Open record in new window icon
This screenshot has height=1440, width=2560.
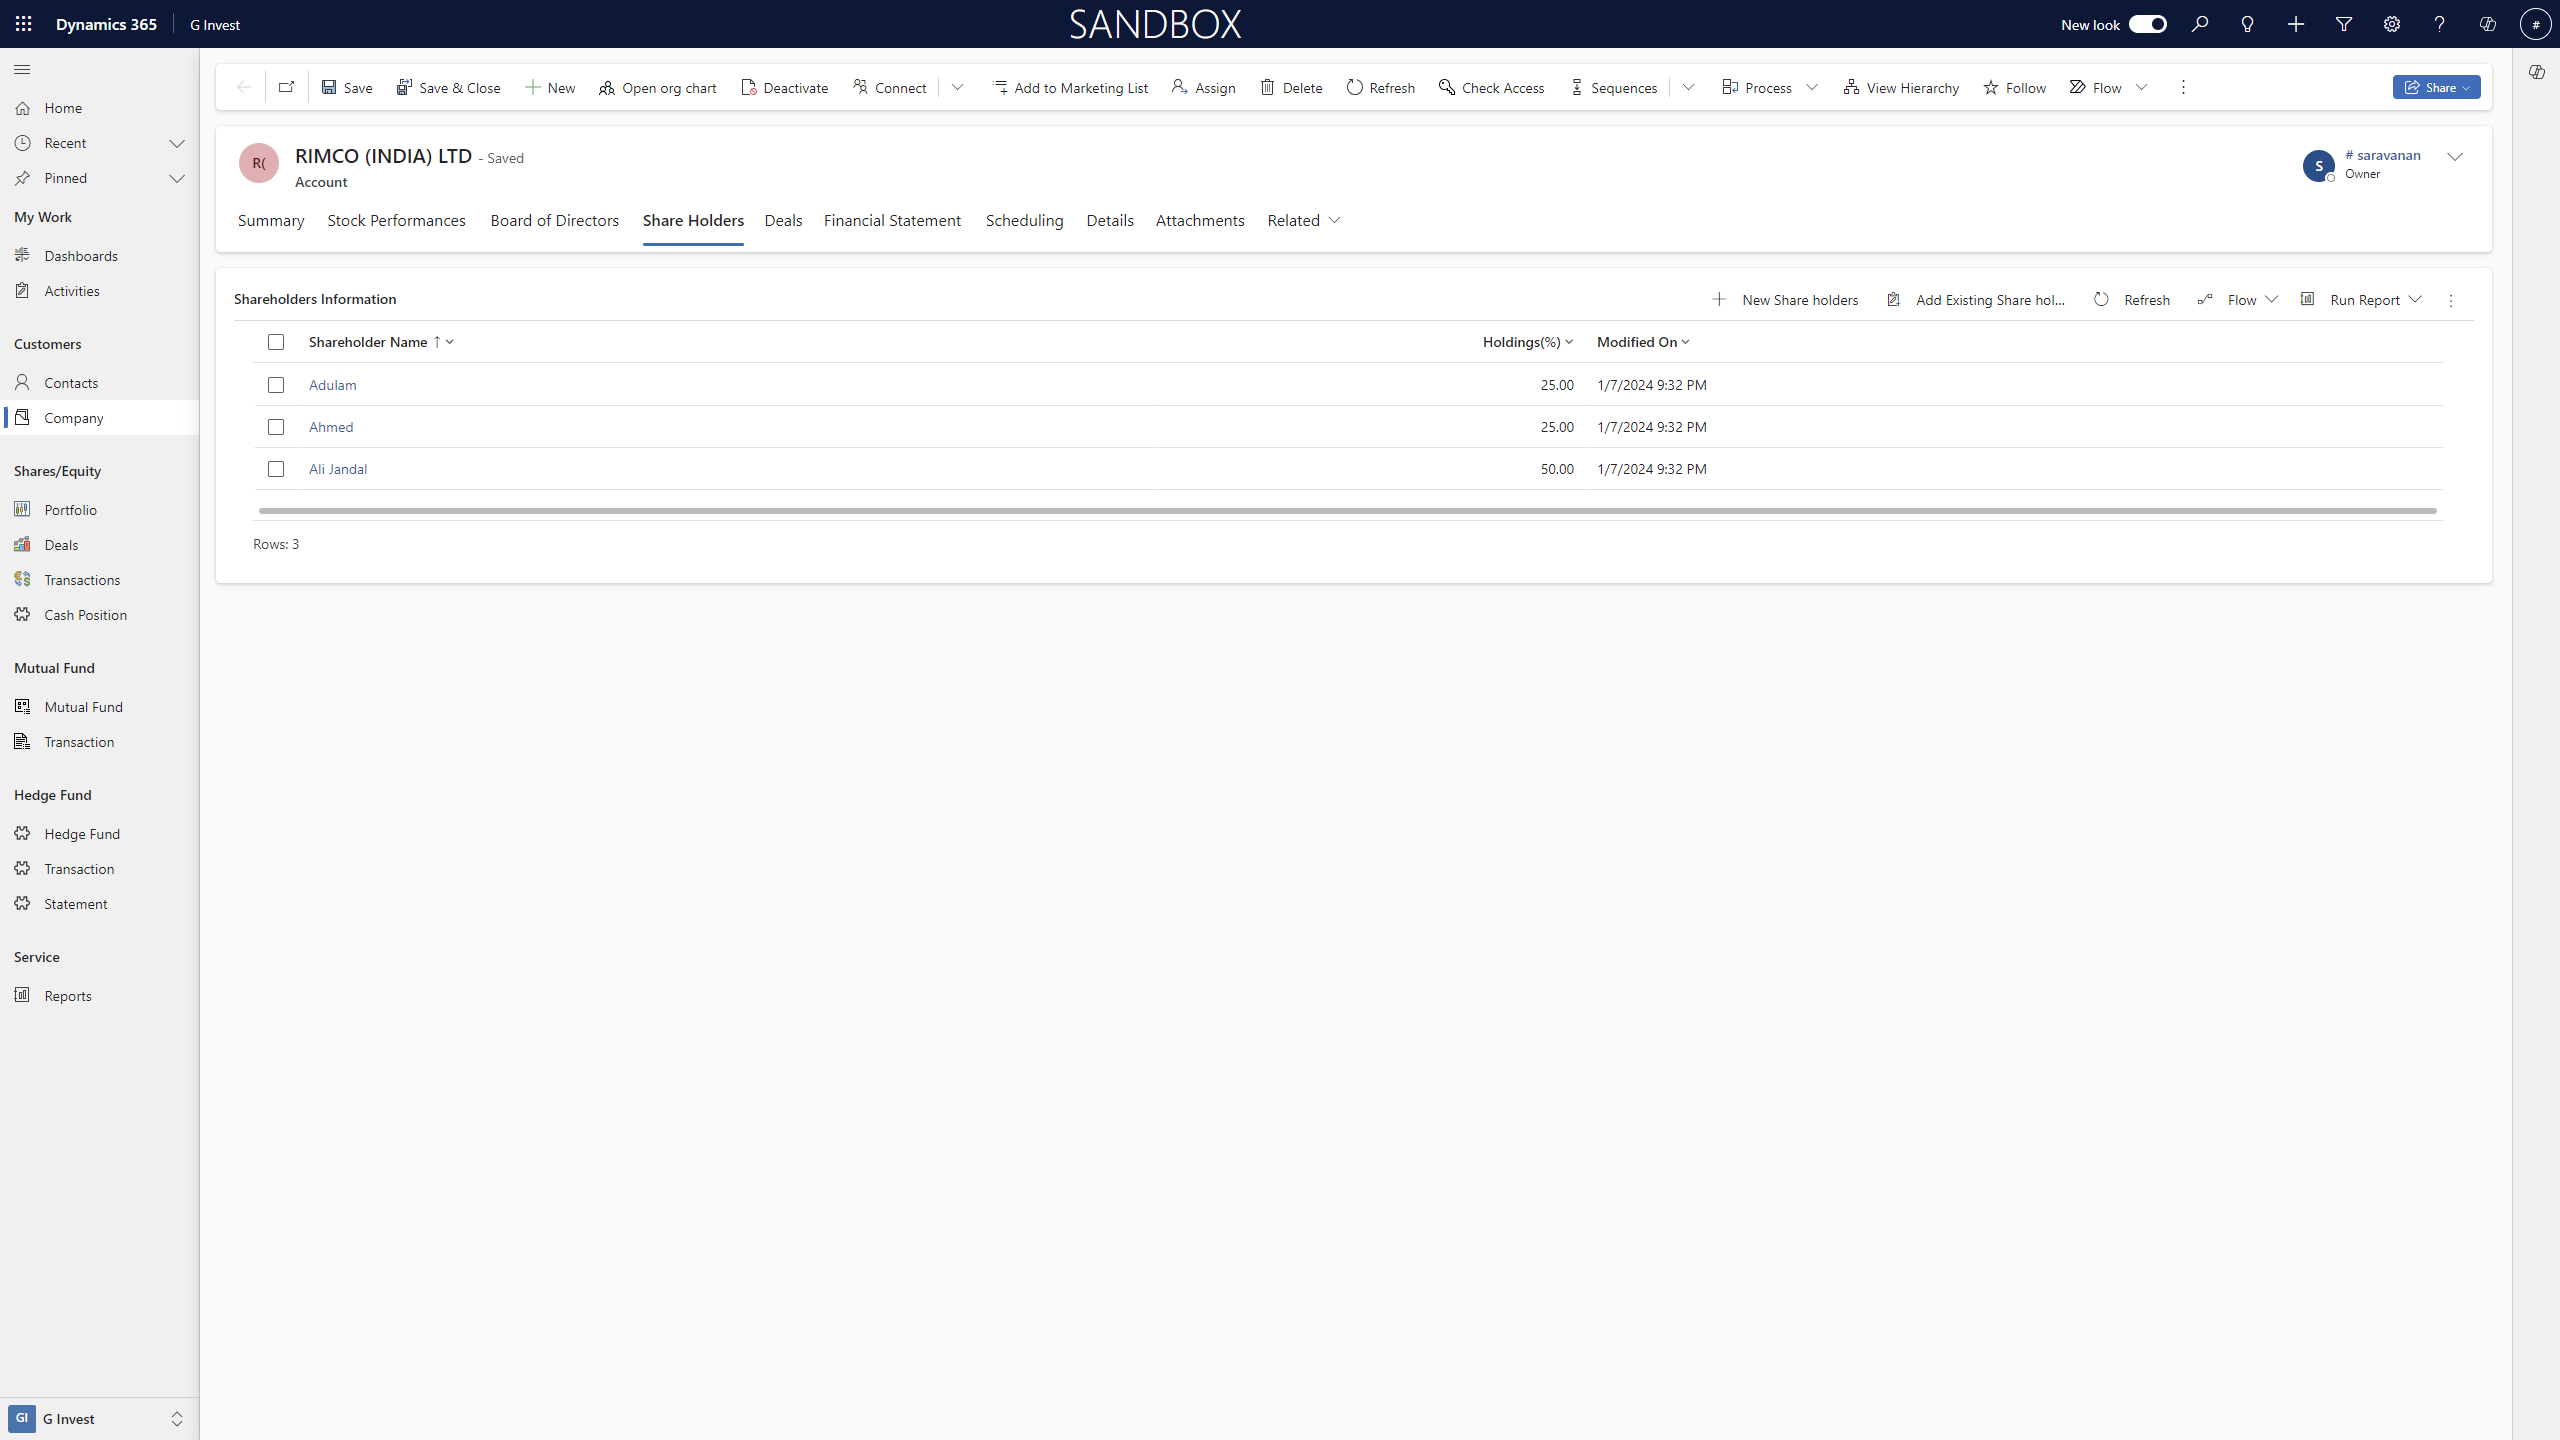(286, 87)
